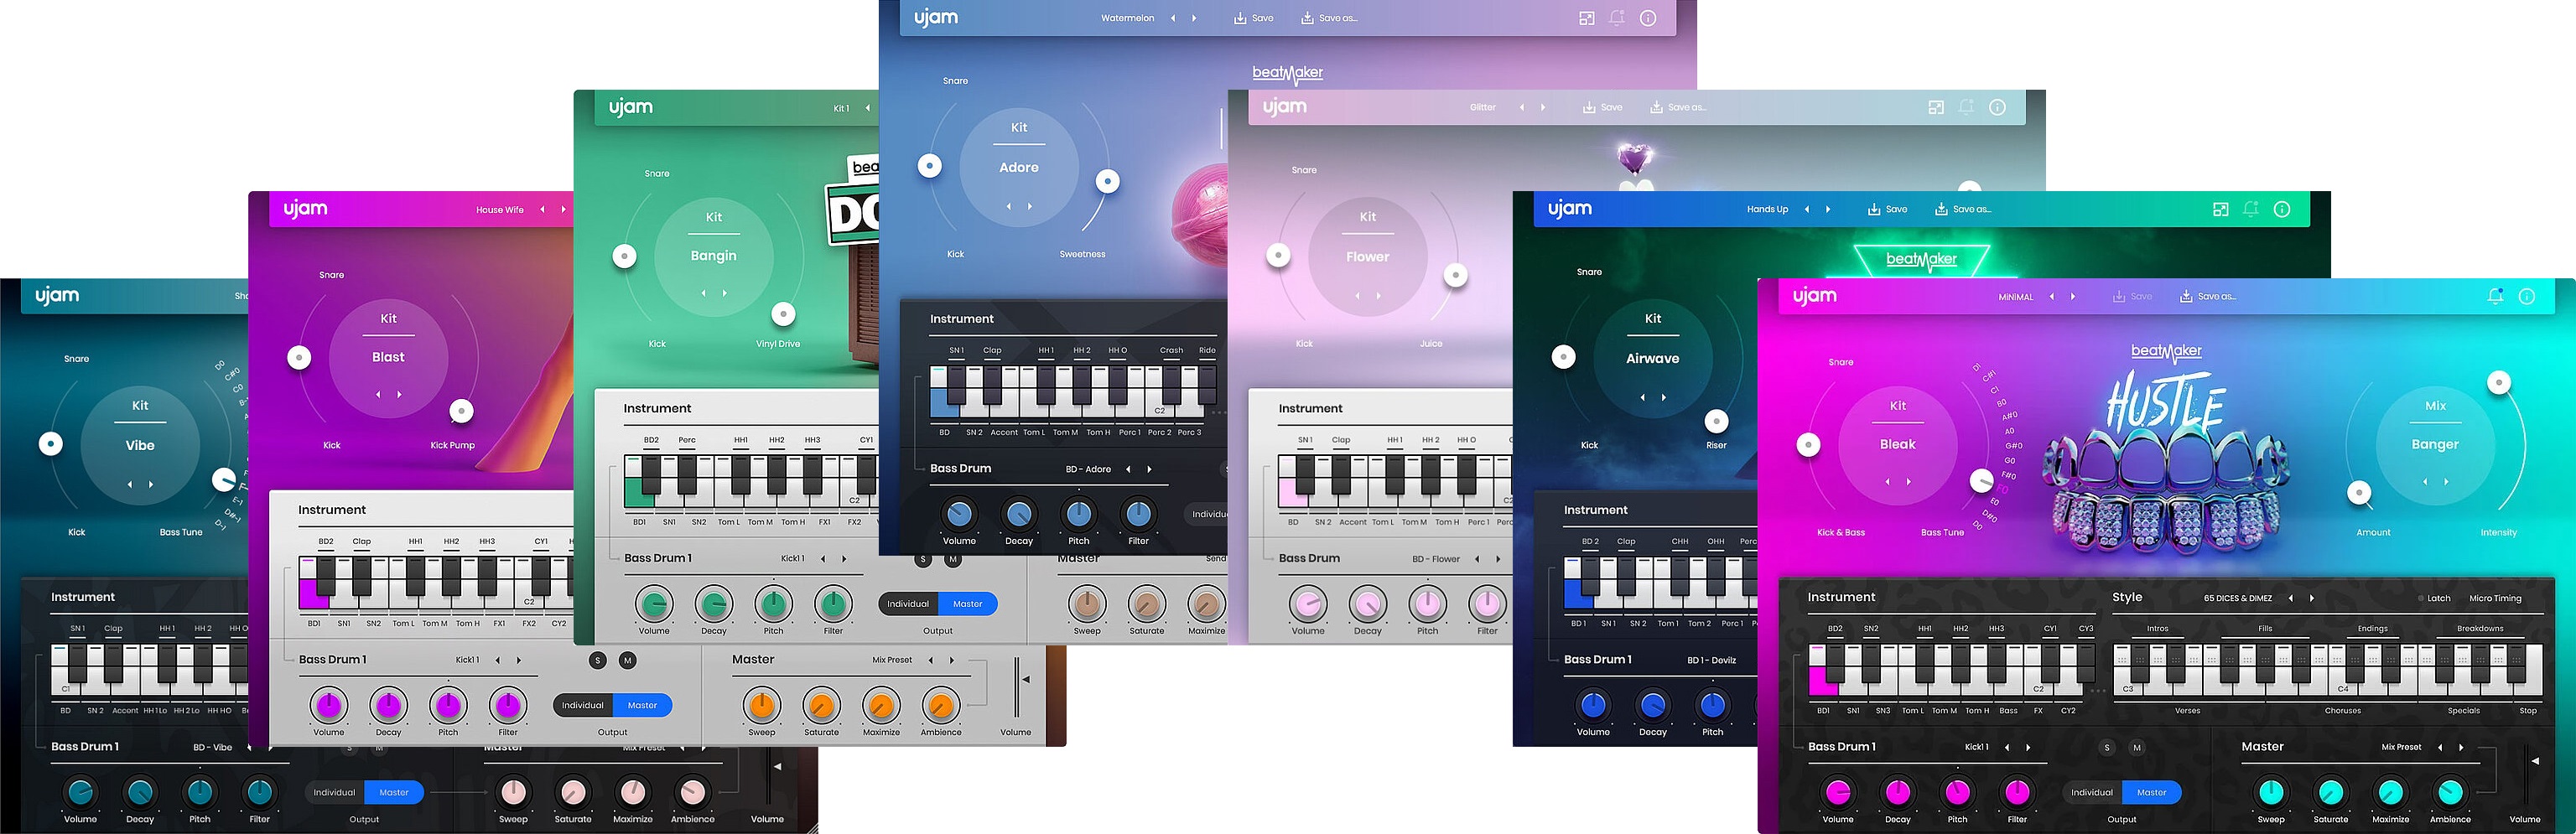Viewport: 2576px width, 834px height.
Task: Open notifications bell in the Hands Up window
Action: 2251,209
